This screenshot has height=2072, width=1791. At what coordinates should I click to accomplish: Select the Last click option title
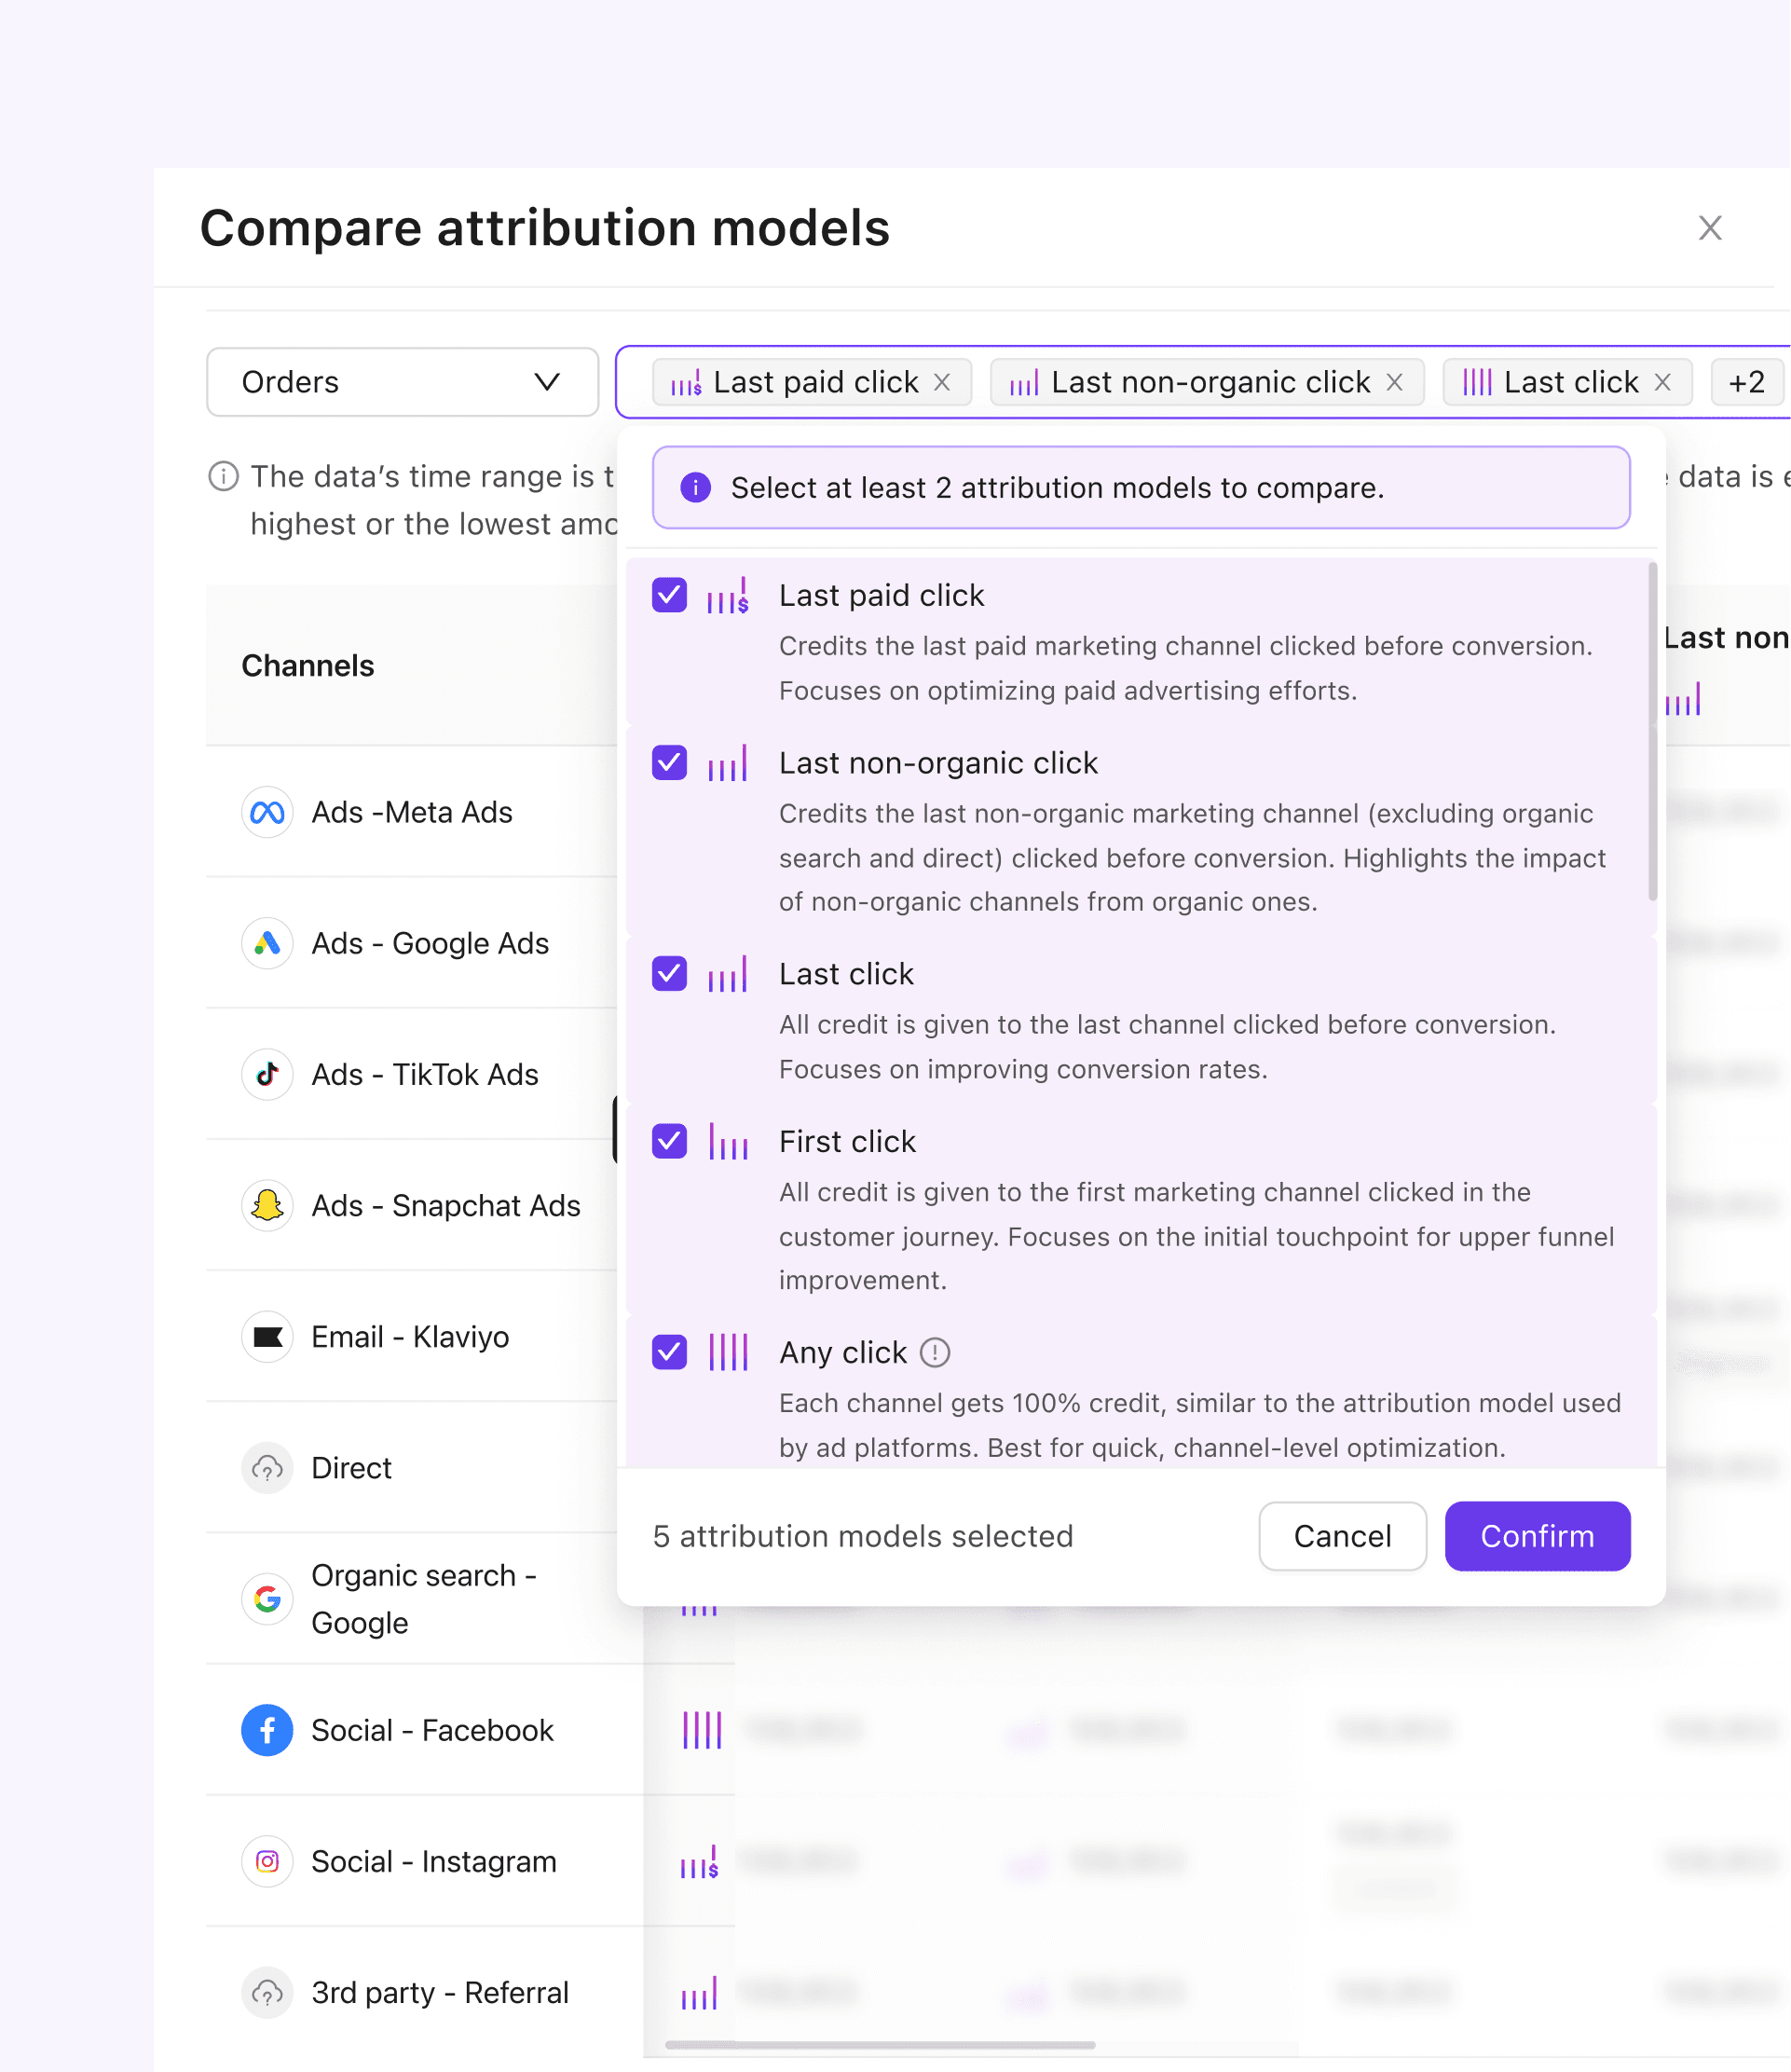coord(846,974)
